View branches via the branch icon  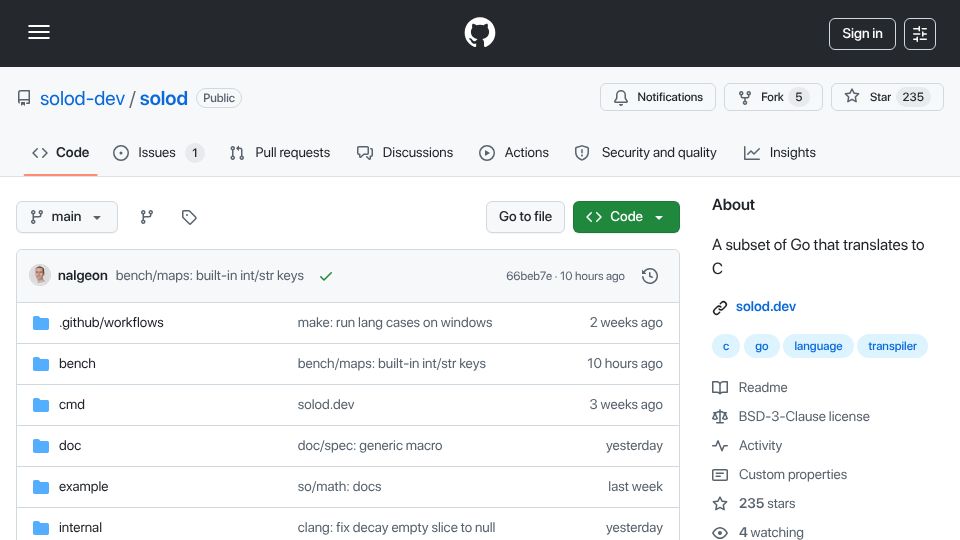(146, 217)
